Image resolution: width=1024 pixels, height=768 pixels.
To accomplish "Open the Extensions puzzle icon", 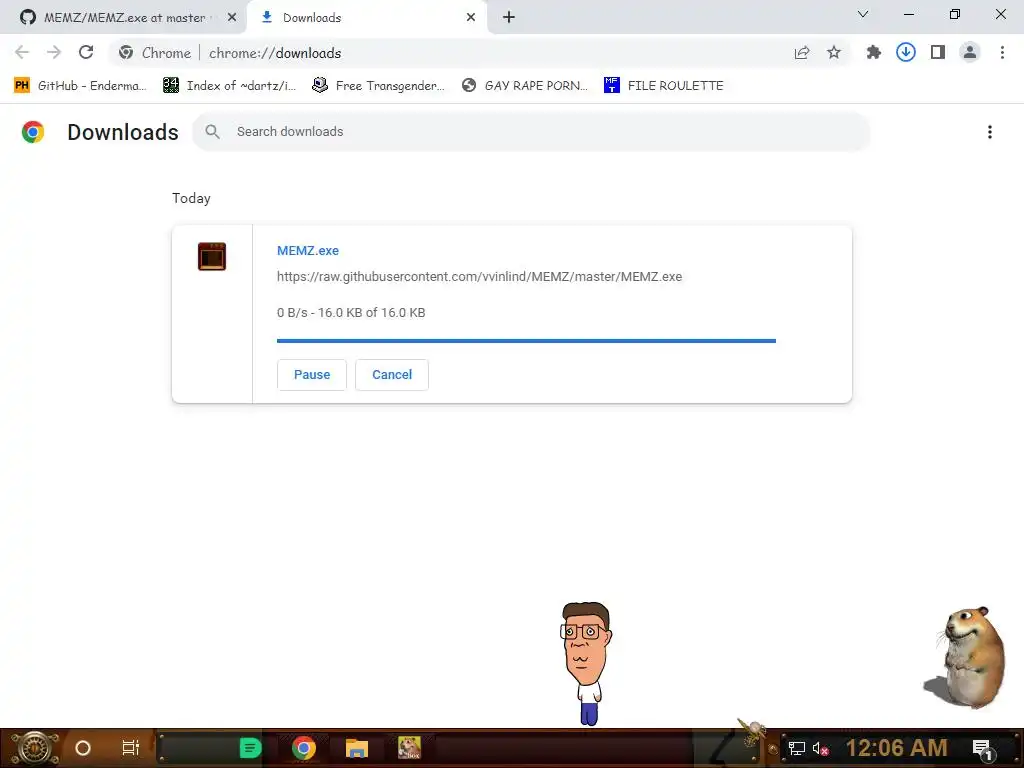I will tap(873, 53).
